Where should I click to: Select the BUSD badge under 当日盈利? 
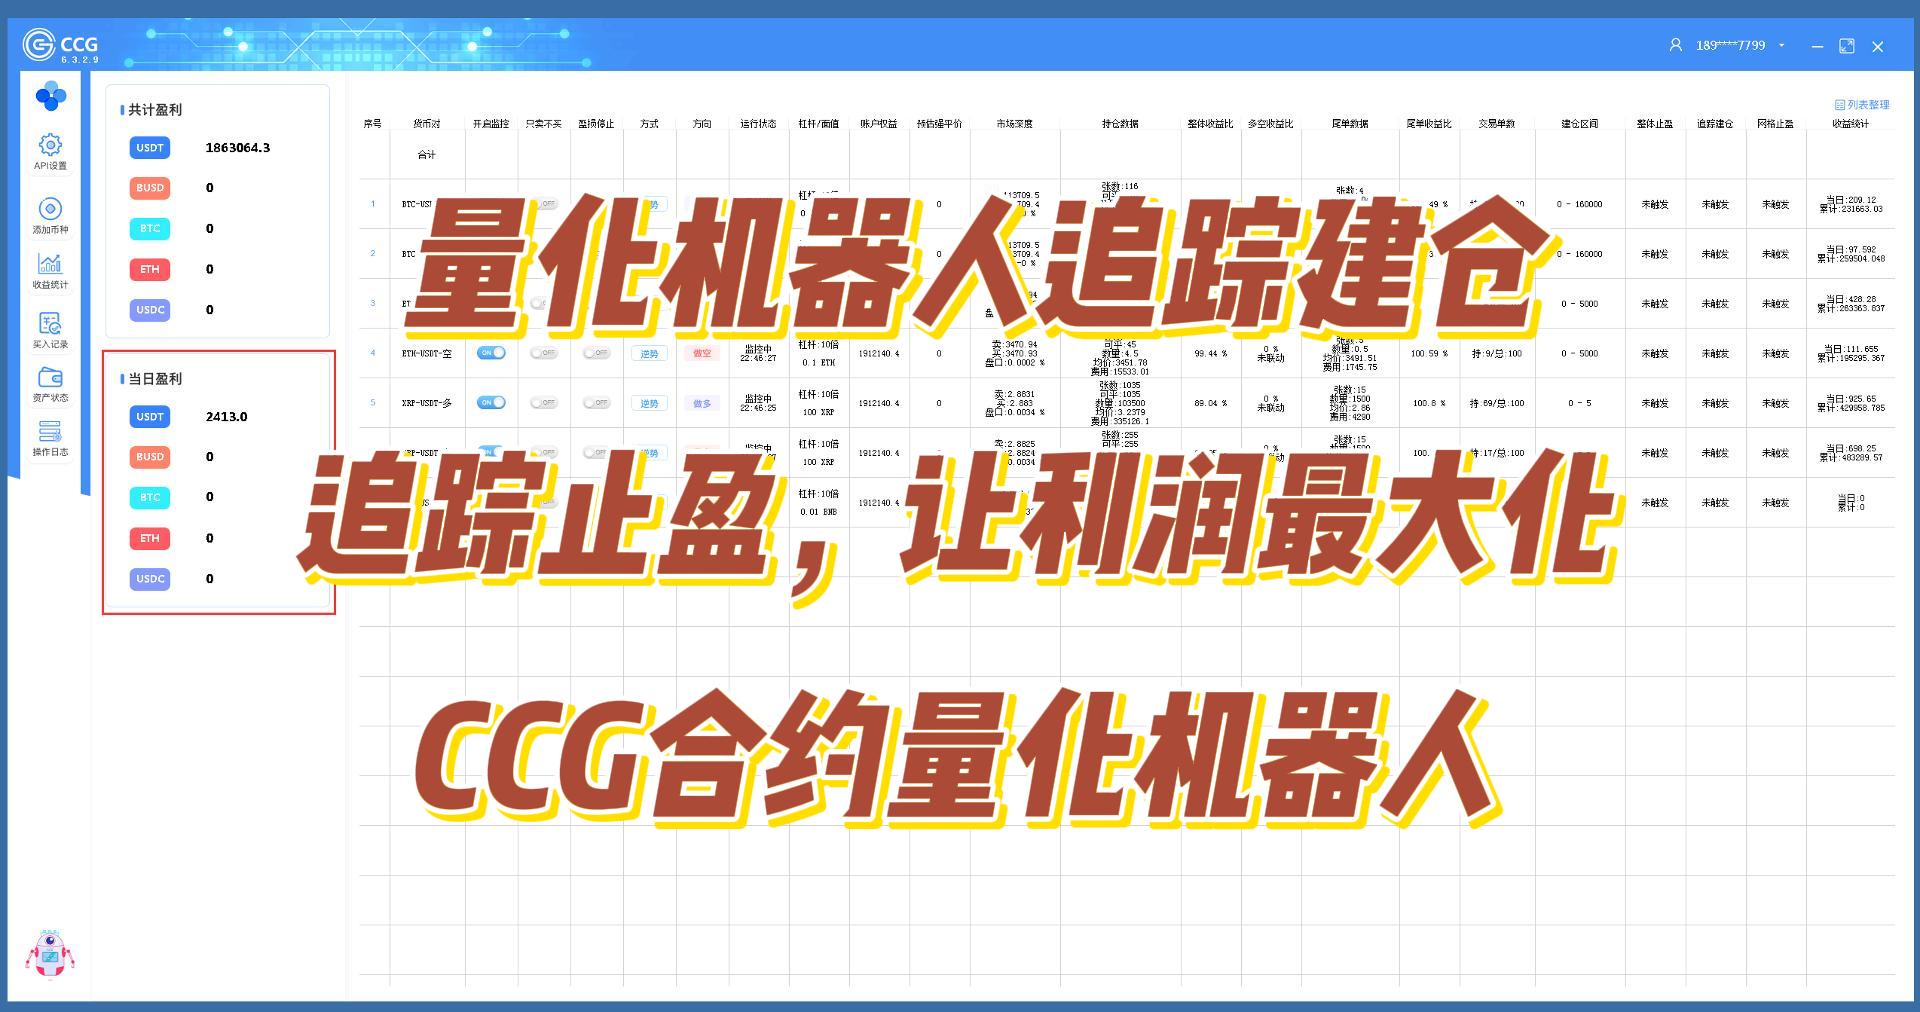coord(150,457)
